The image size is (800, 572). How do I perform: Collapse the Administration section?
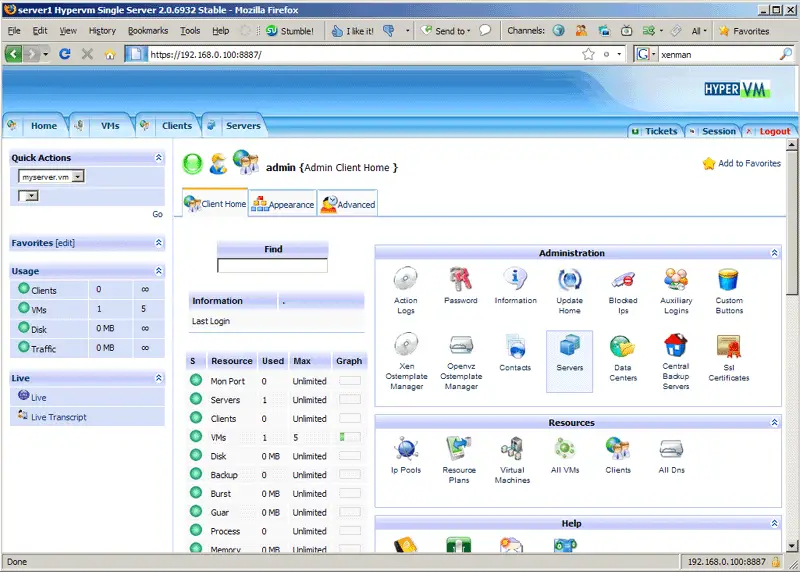coord(774,253)
